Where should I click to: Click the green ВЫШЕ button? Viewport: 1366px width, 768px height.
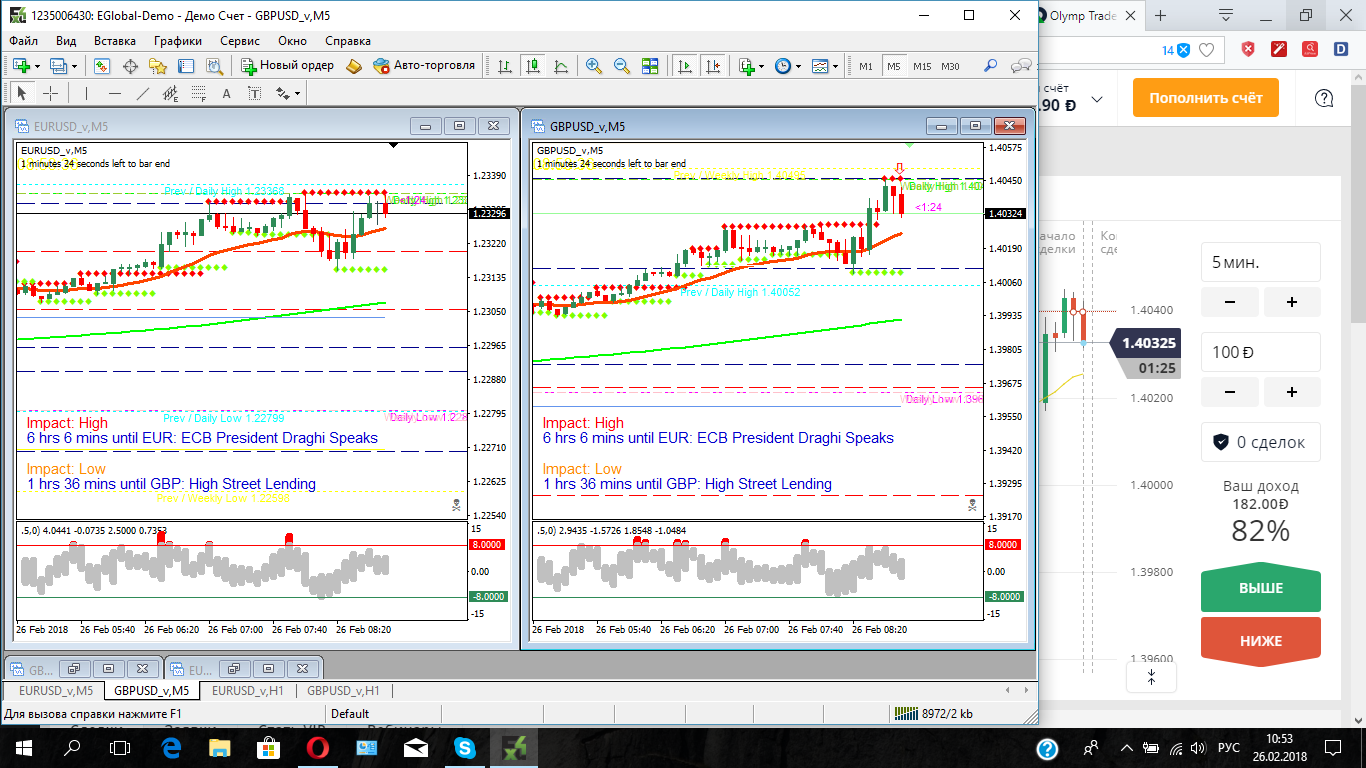point(1261,589)
